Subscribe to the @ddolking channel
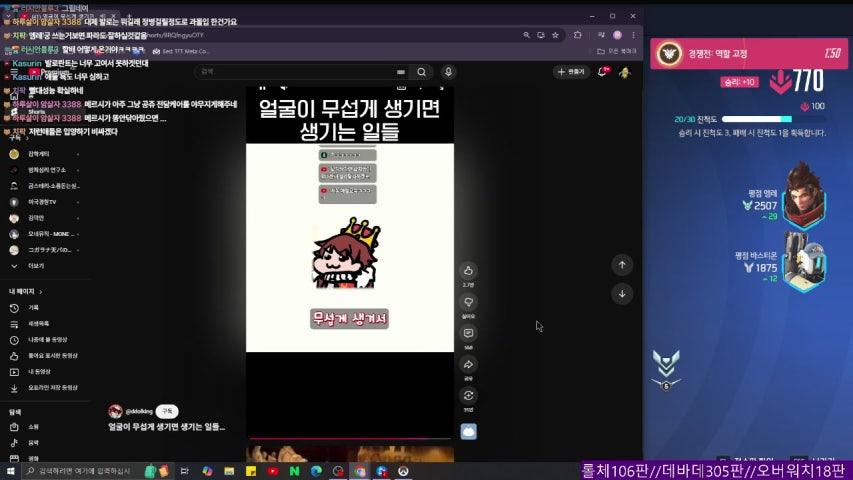 tap(167, 411)
